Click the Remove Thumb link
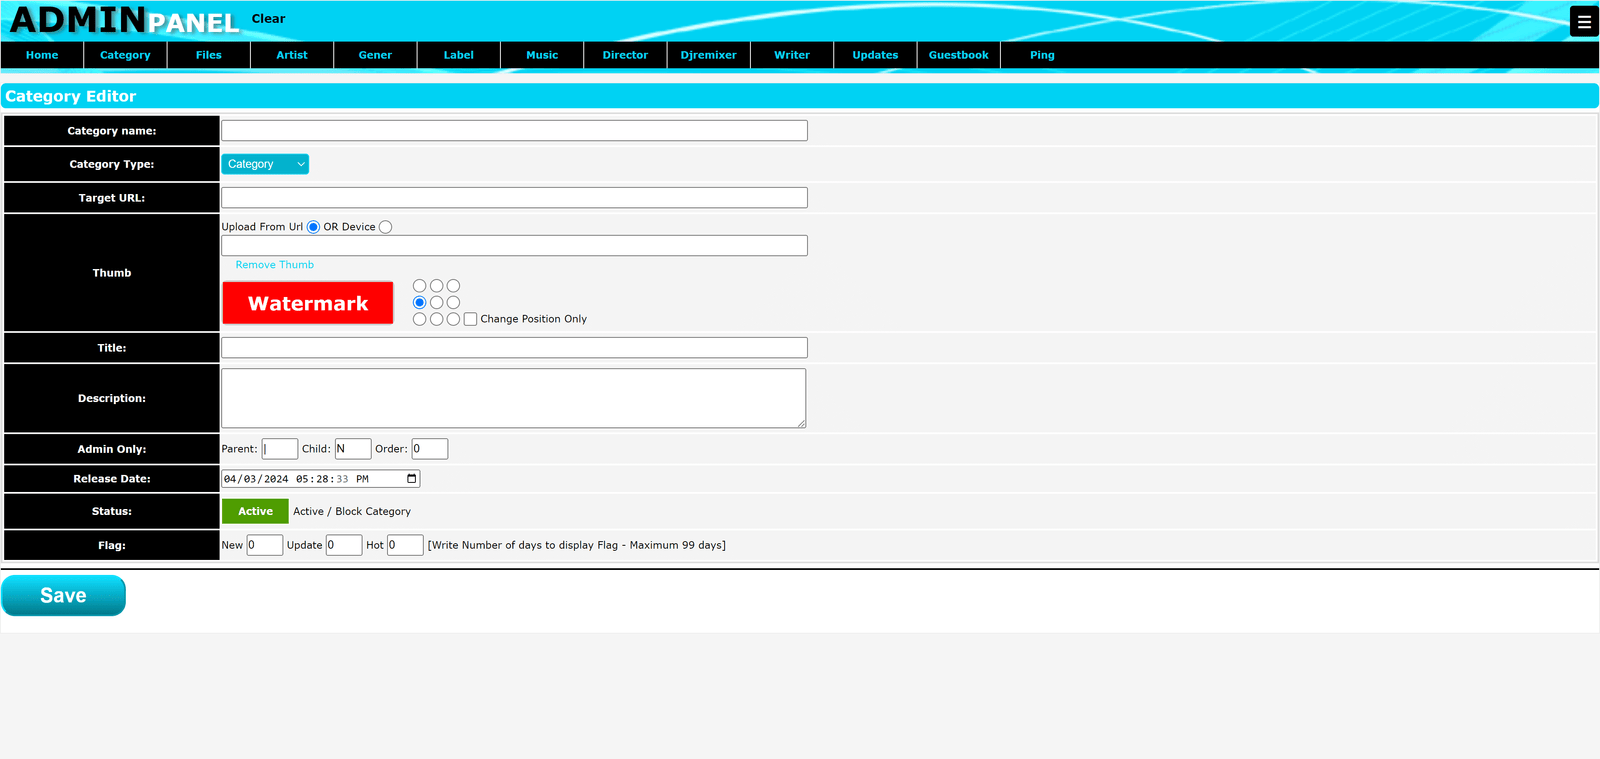Screen dimensions: 1600x759 tap(274, 265)
